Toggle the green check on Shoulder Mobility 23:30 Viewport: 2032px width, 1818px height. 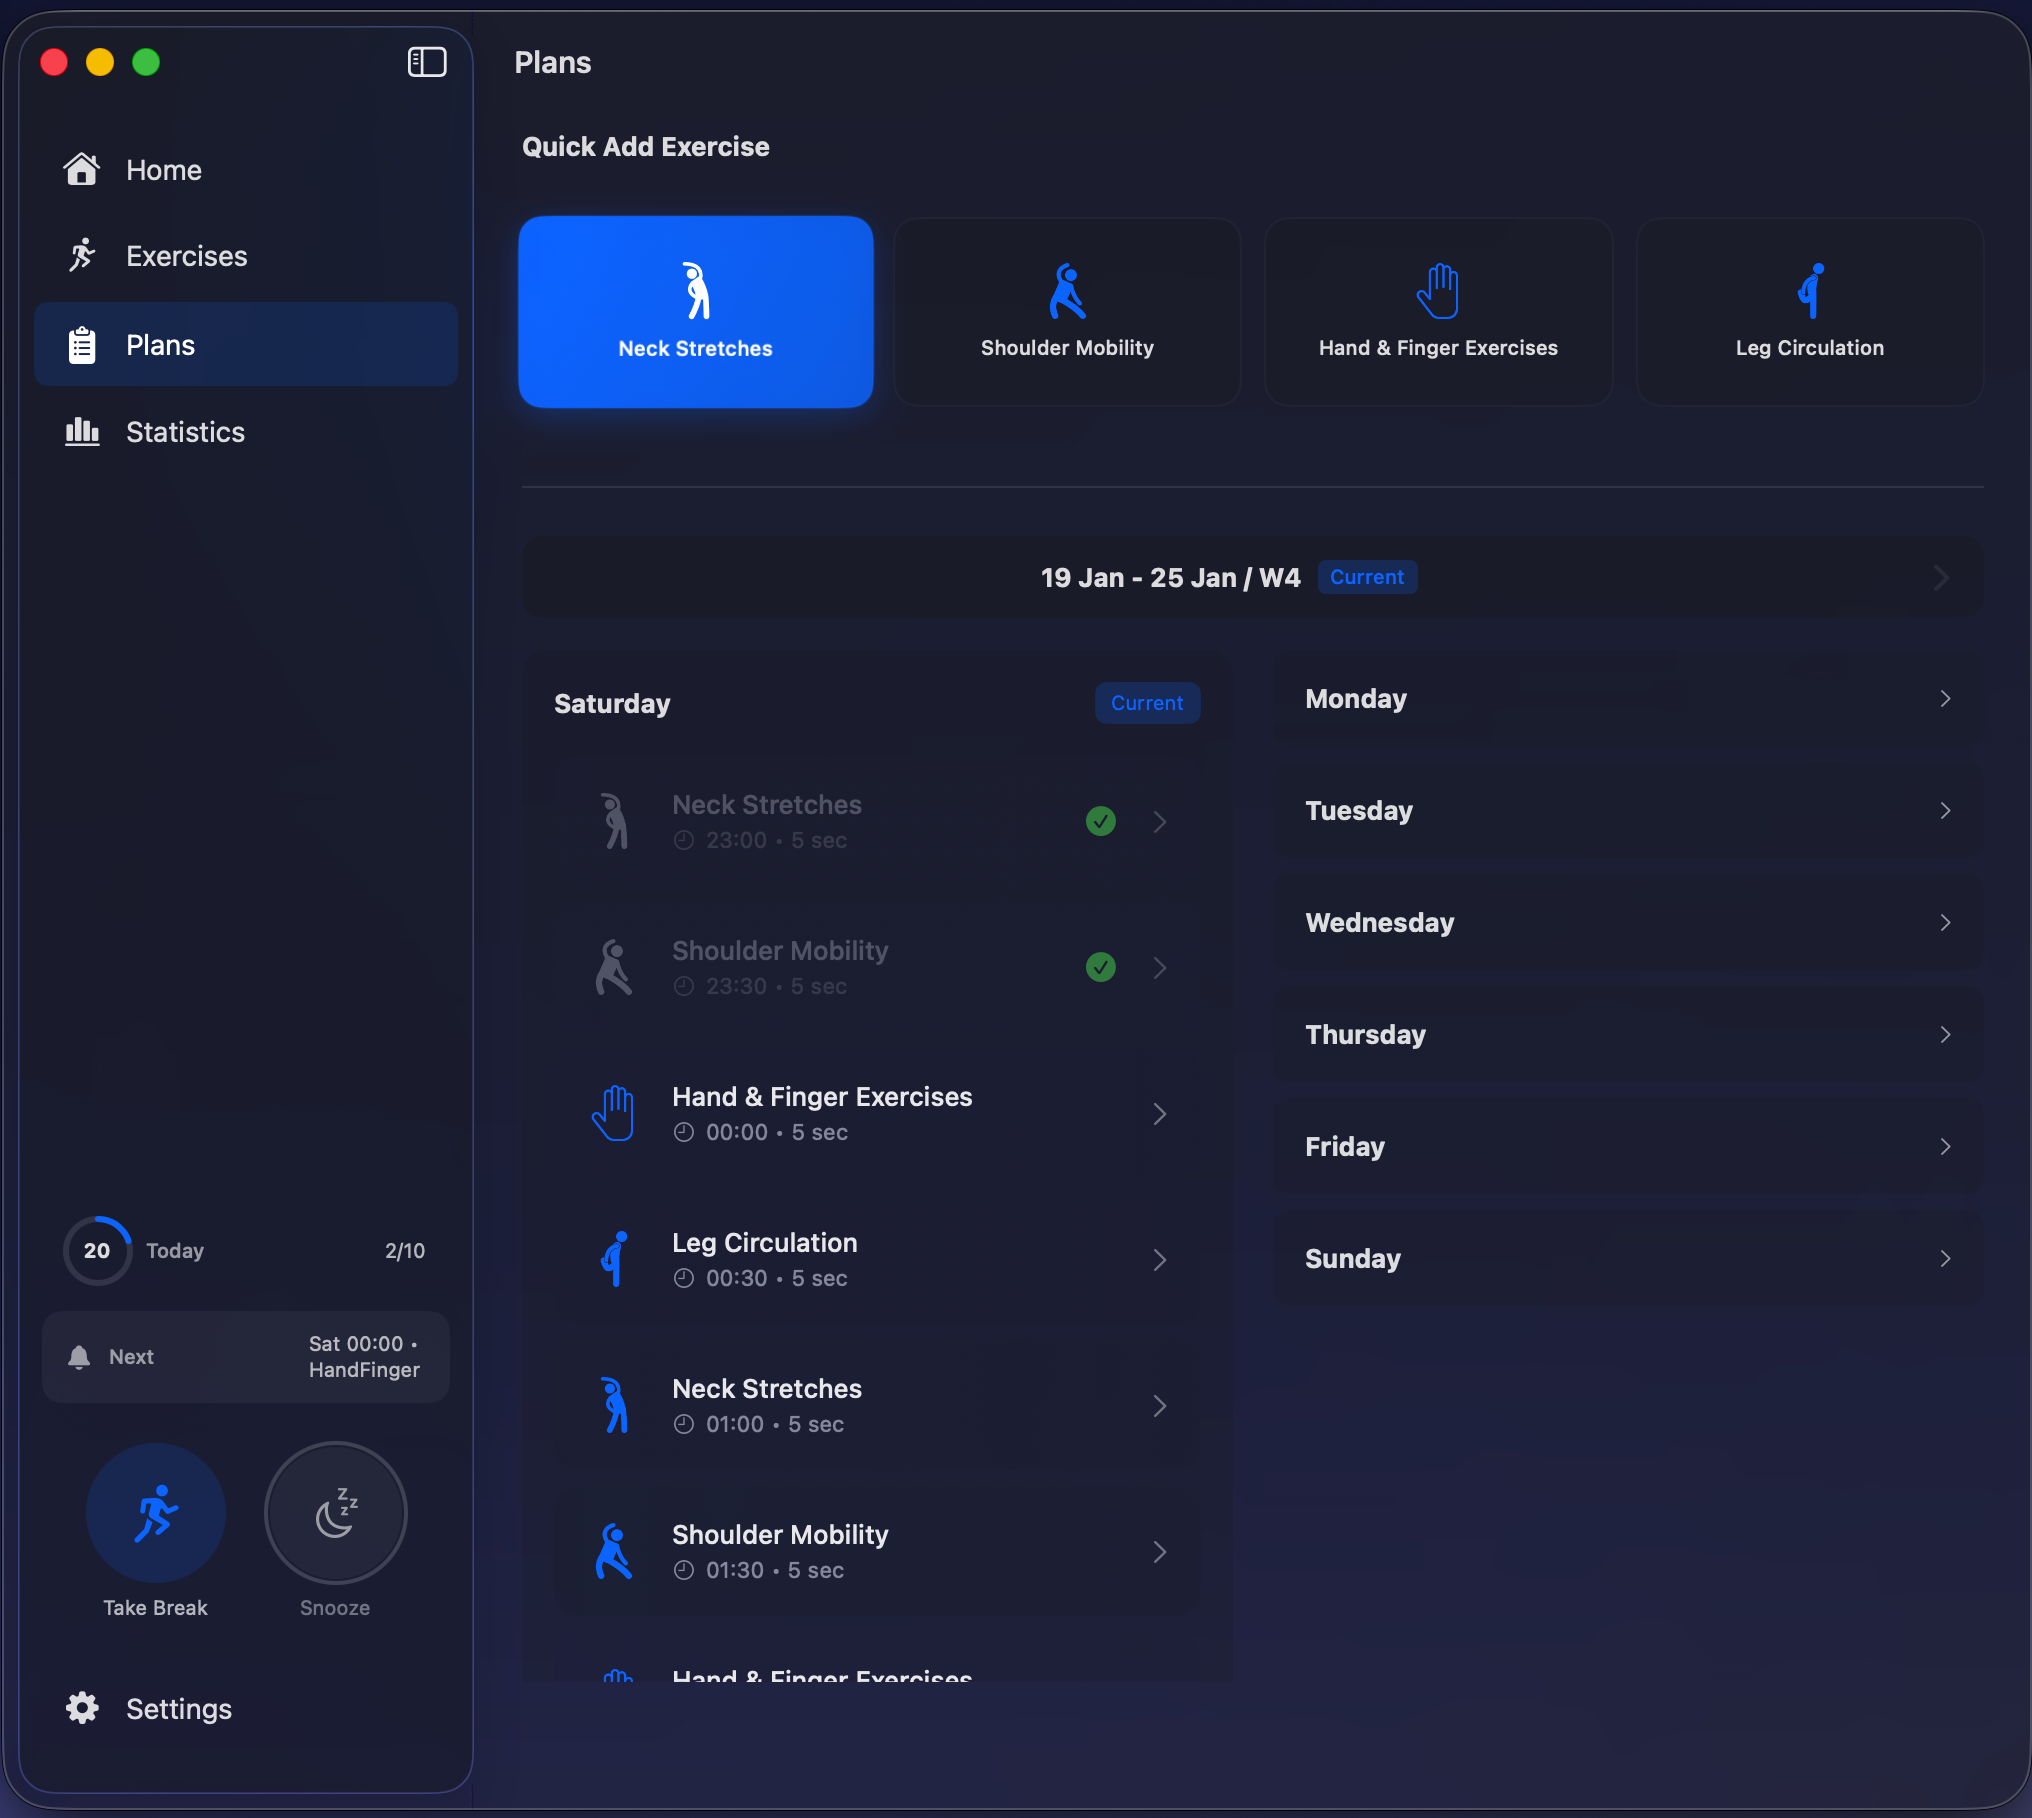(x=1101, y=967)
